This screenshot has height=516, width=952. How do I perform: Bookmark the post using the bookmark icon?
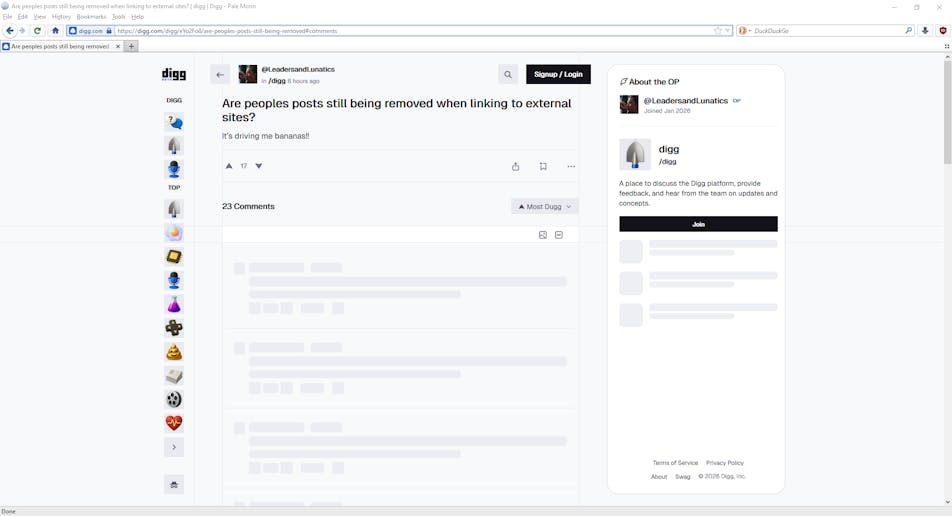coord(543,167)
